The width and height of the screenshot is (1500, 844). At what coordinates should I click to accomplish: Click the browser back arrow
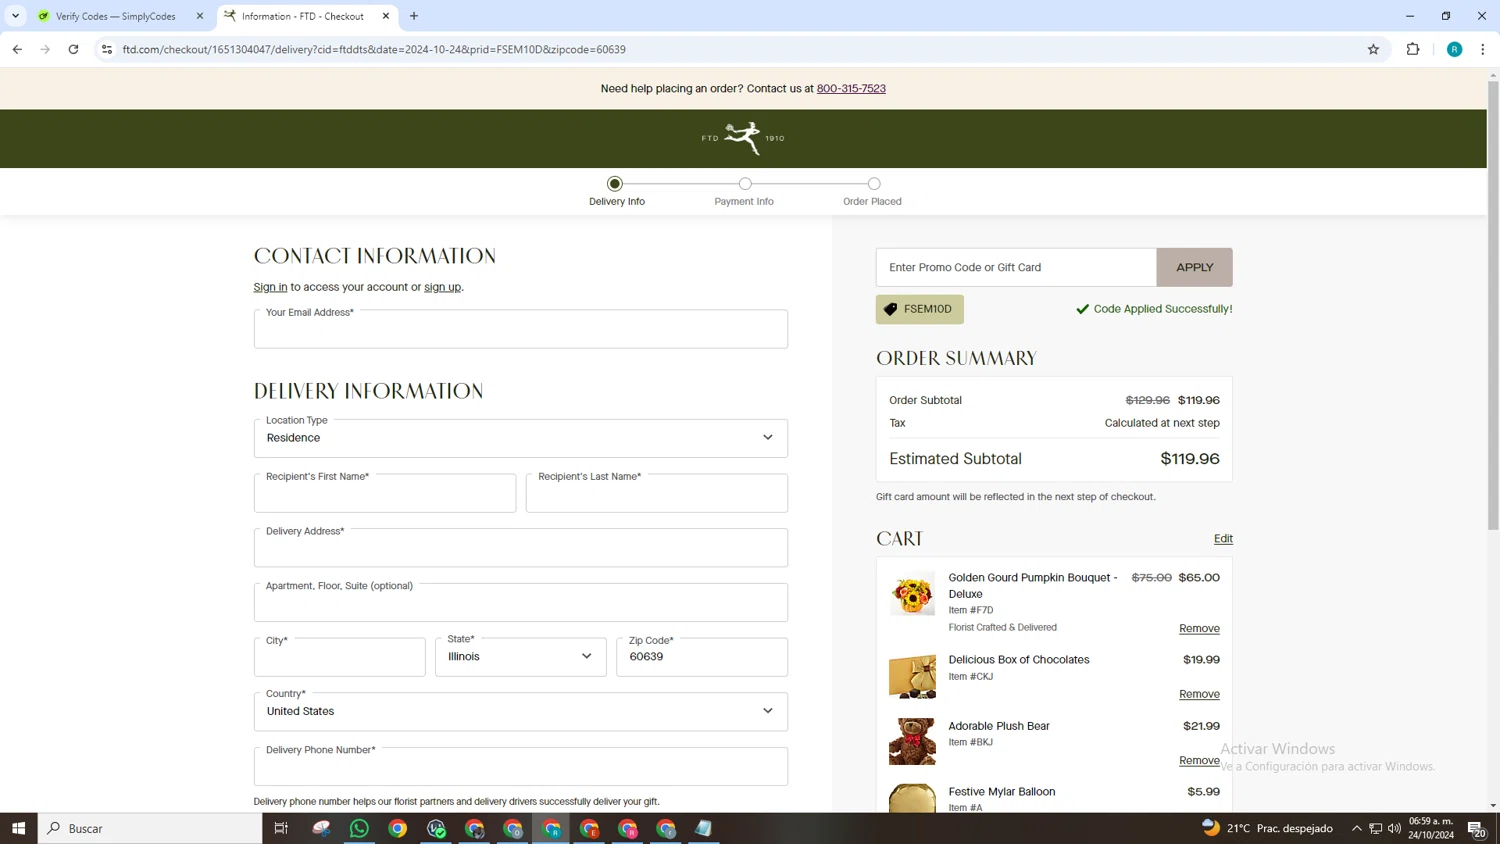pyautogui.click(x=17, y=49)
